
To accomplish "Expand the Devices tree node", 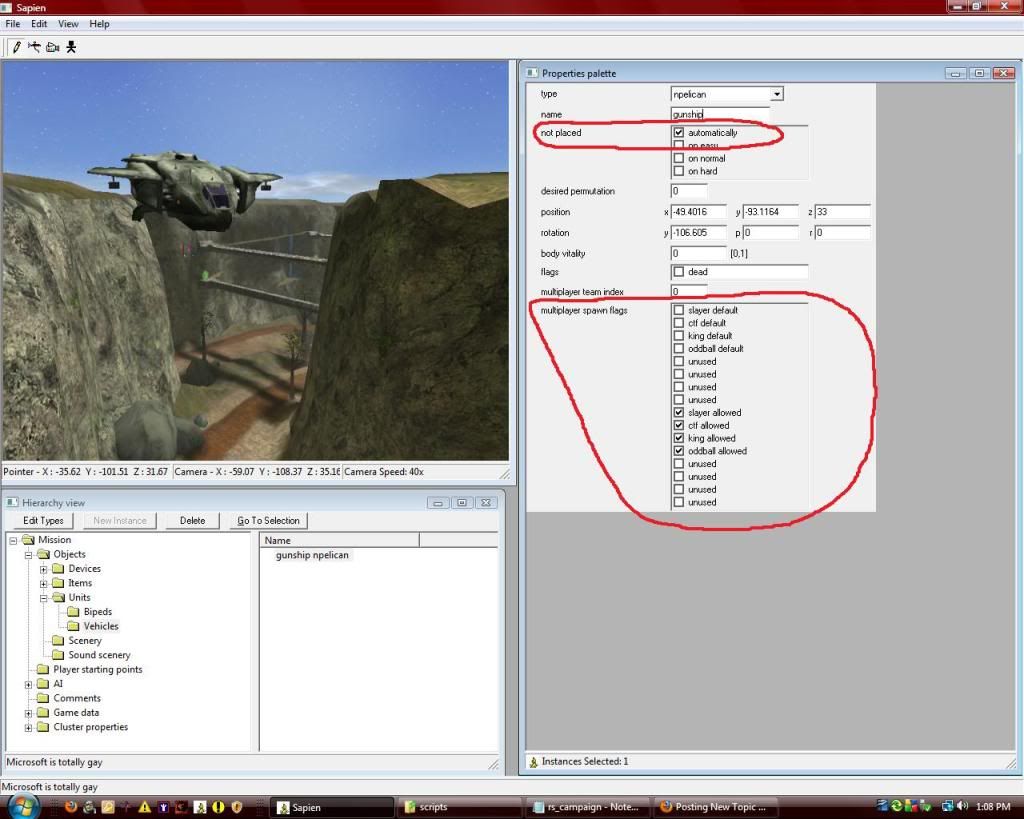I will 43,569.
